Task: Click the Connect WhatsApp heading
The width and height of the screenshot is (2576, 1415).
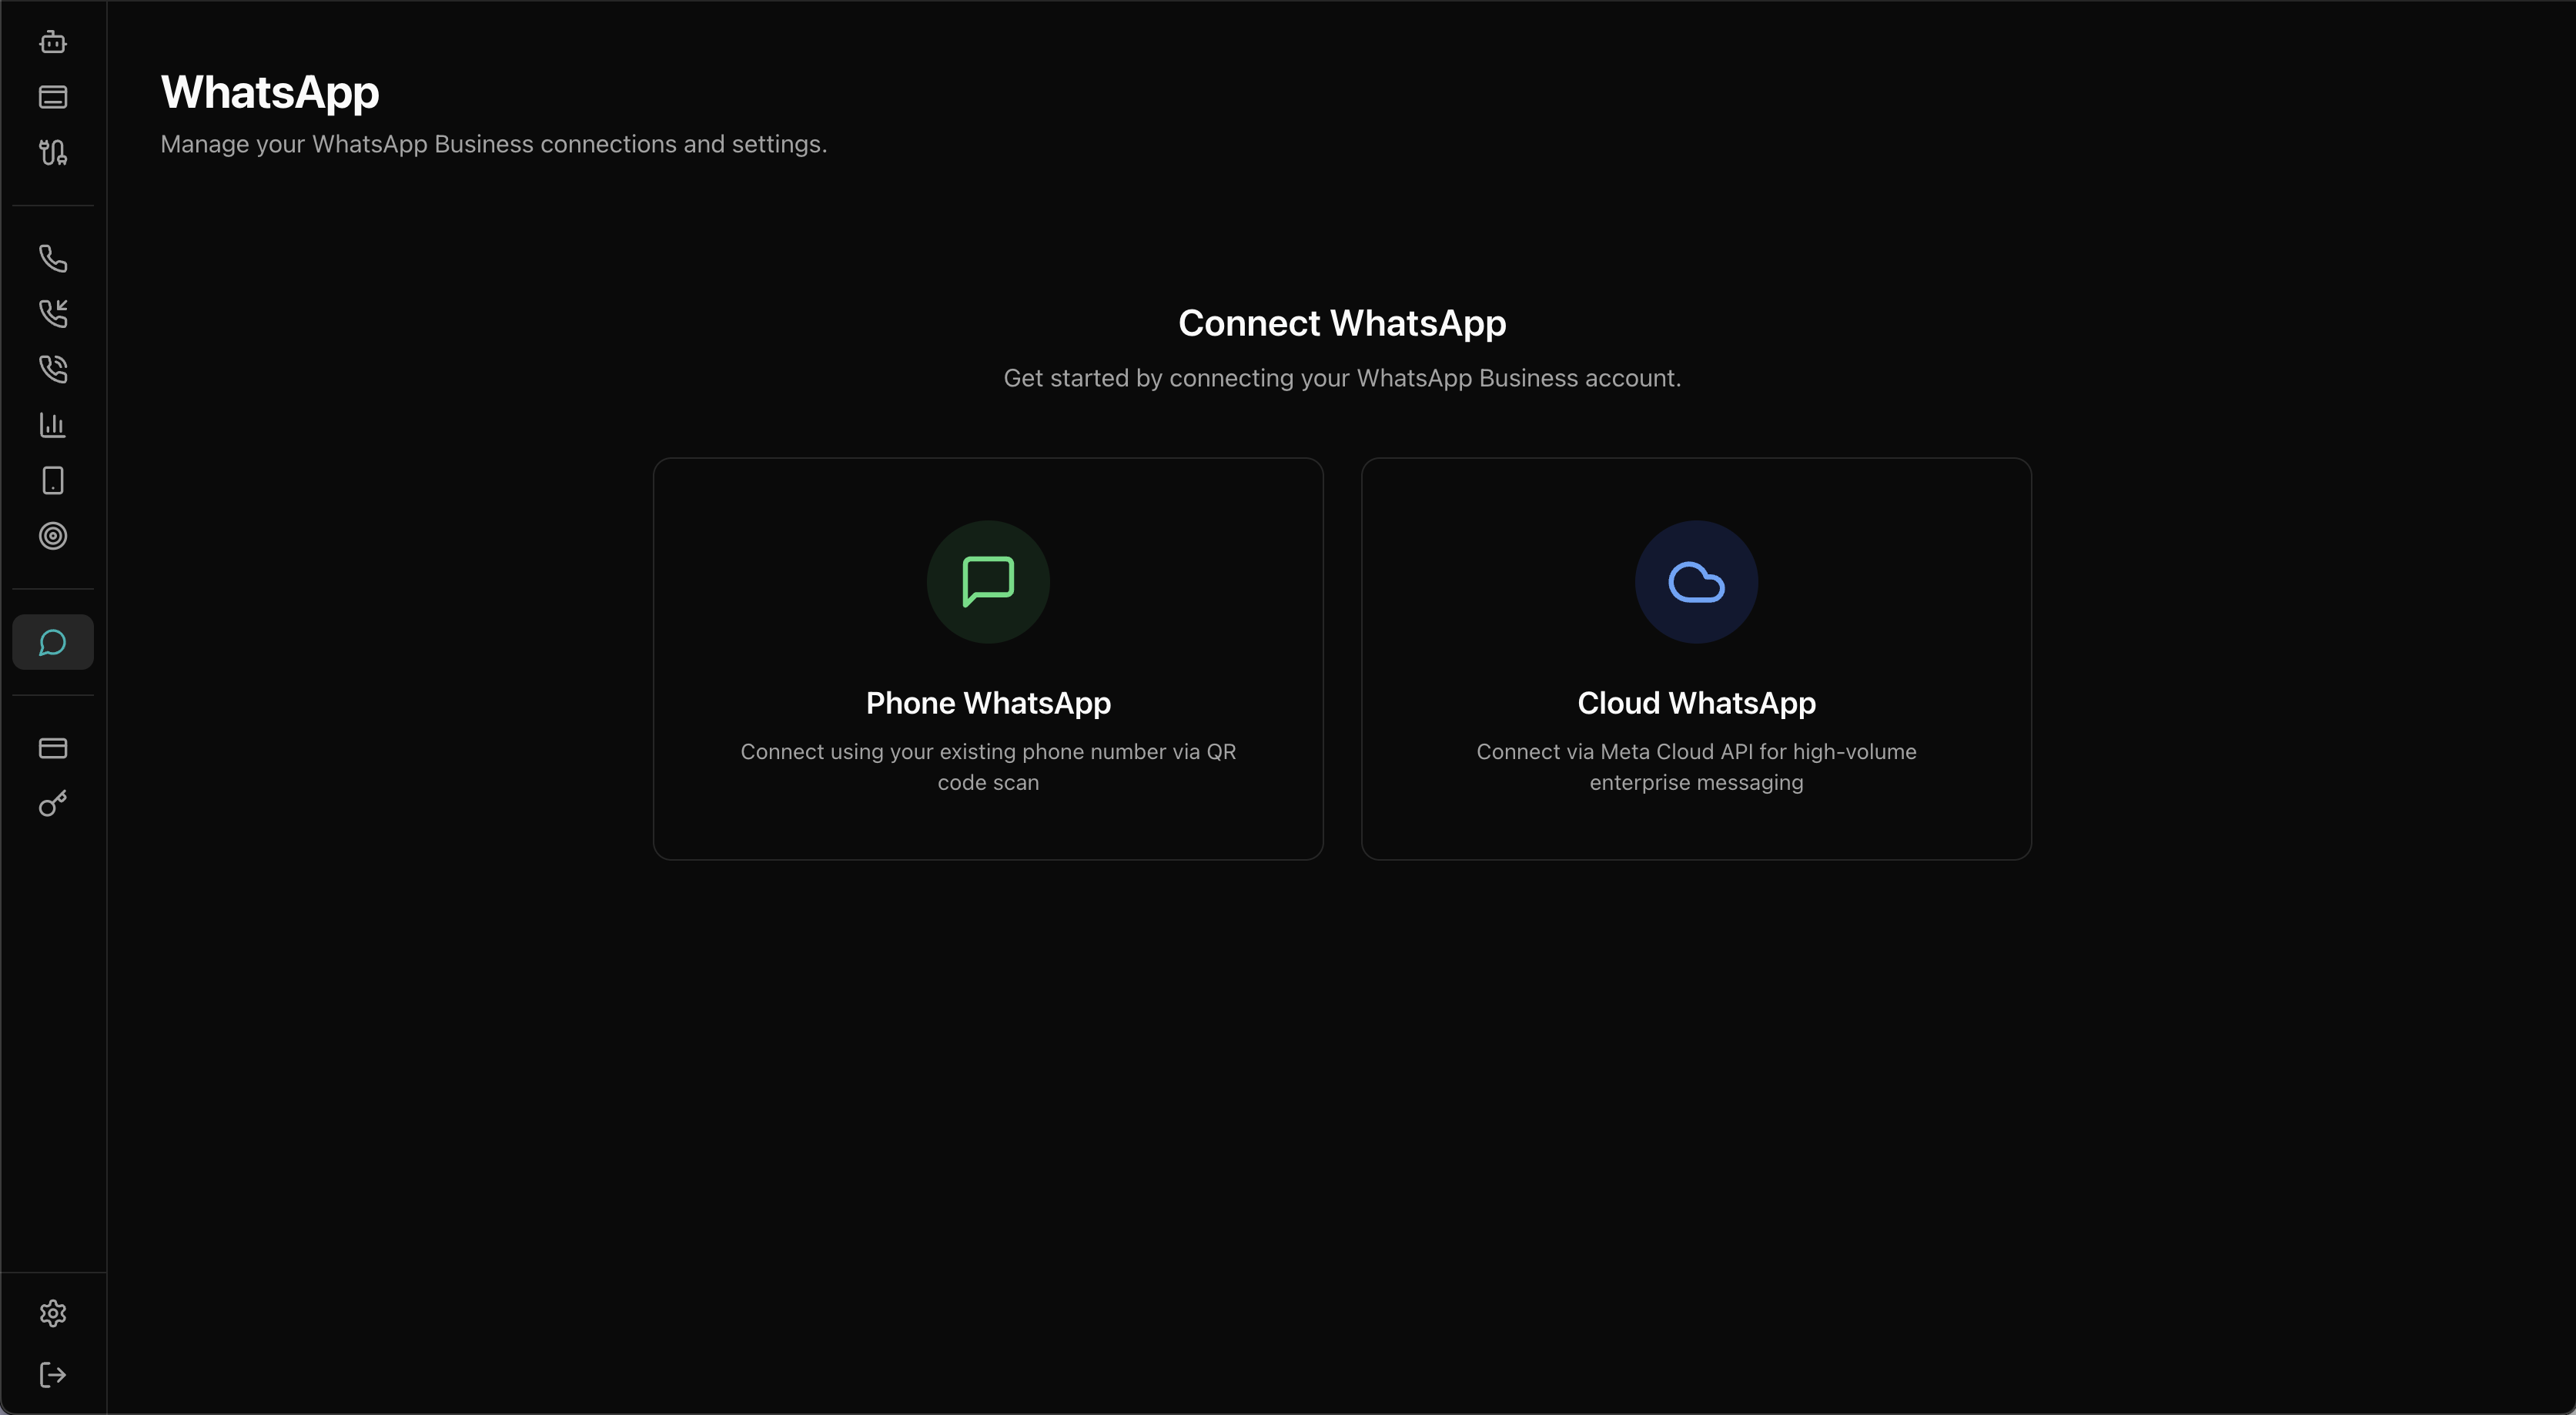Action: pos(1342,323)
